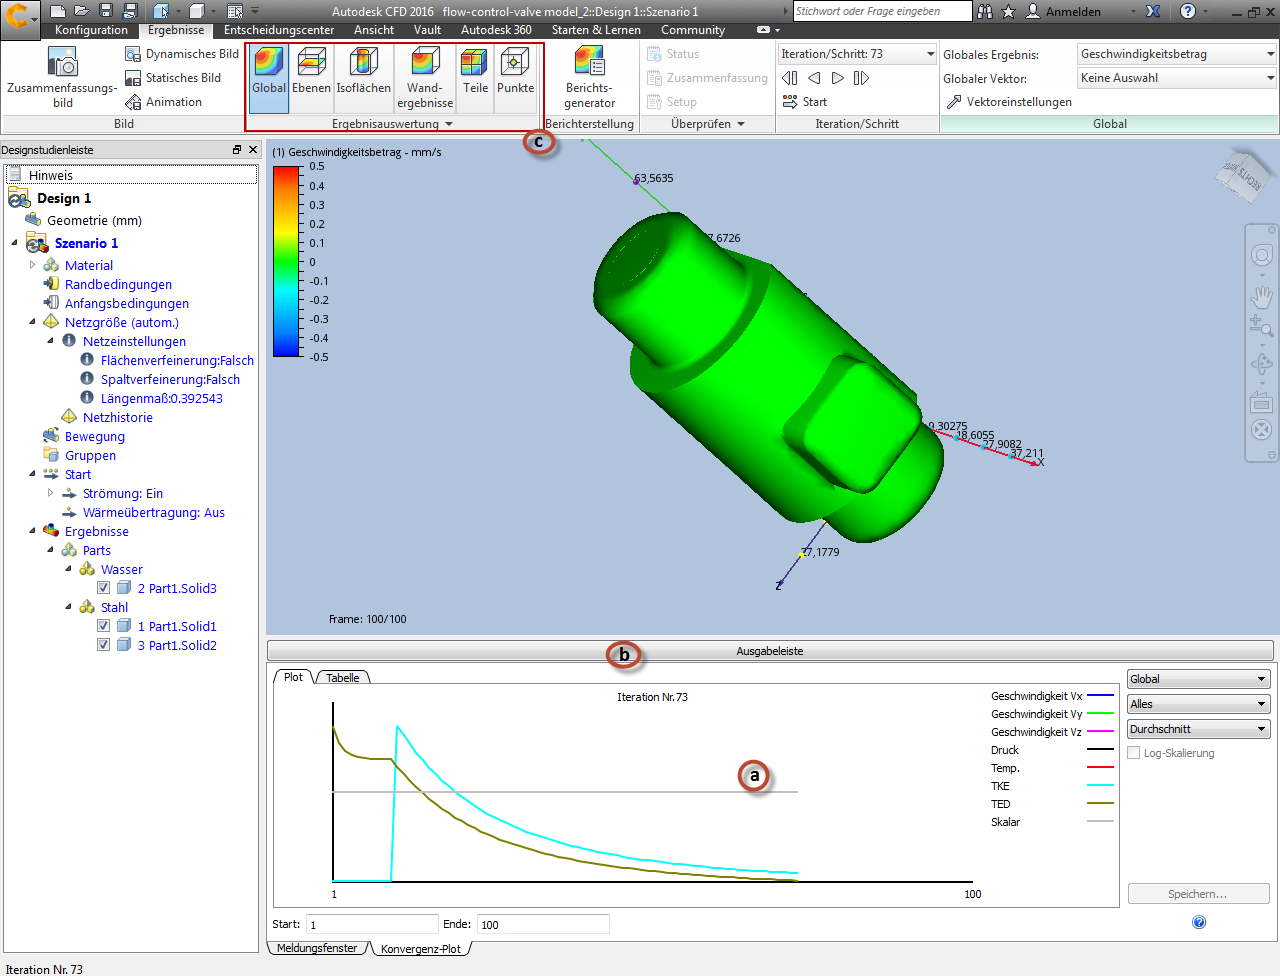Toggle checkbox for 1 Part1.Solid1

[x=103, y=626]
